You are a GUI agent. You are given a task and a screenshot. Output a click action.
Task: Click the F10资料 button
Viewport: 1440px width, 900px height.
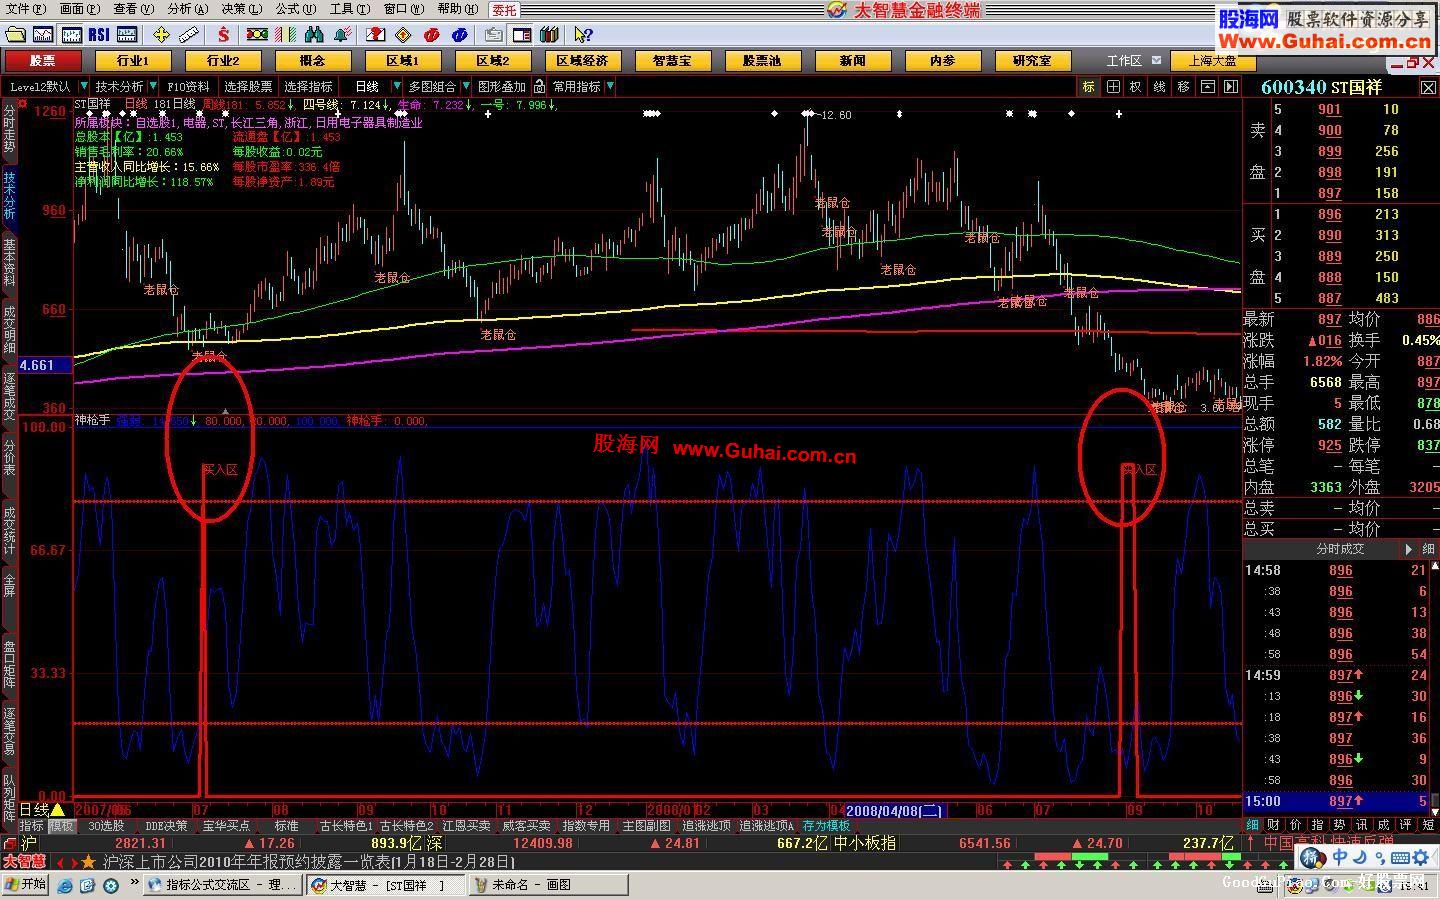coord(188,87)
